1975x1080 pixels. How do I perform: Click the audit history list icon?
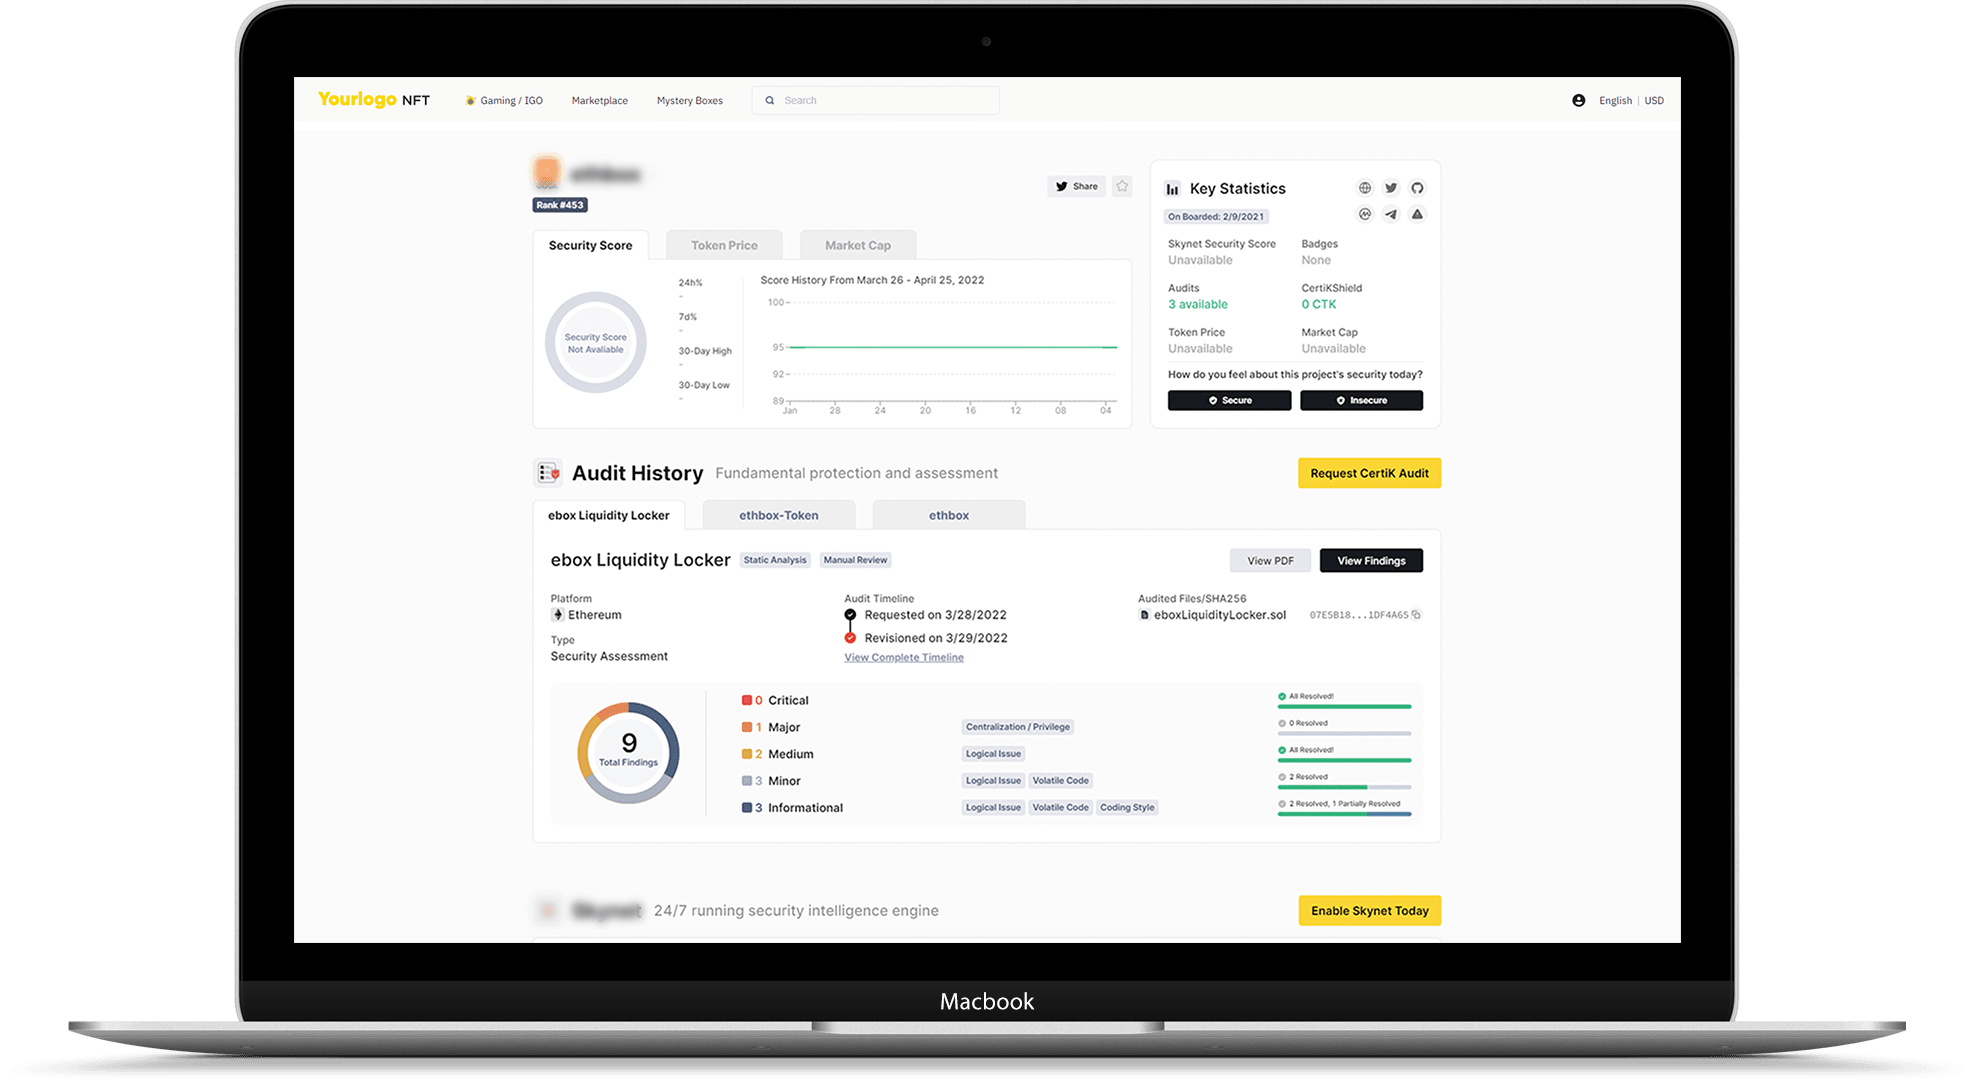coord(547,472)
